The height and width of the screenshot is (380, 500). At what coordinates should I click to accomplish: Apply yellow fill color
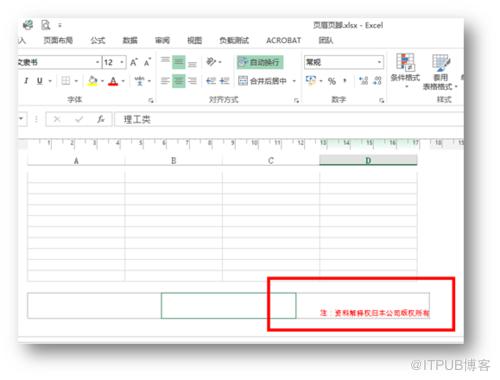(x=92, y=81)
